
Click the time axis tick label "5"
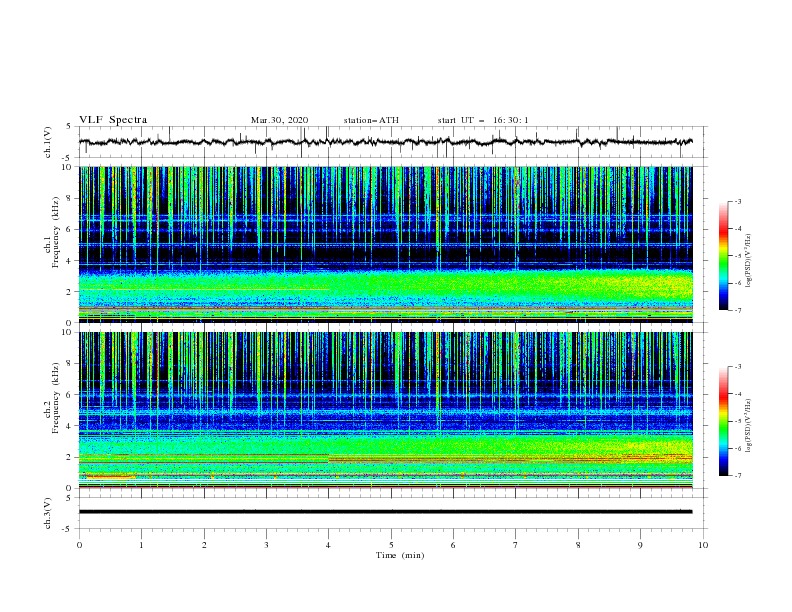coord(391,545)
